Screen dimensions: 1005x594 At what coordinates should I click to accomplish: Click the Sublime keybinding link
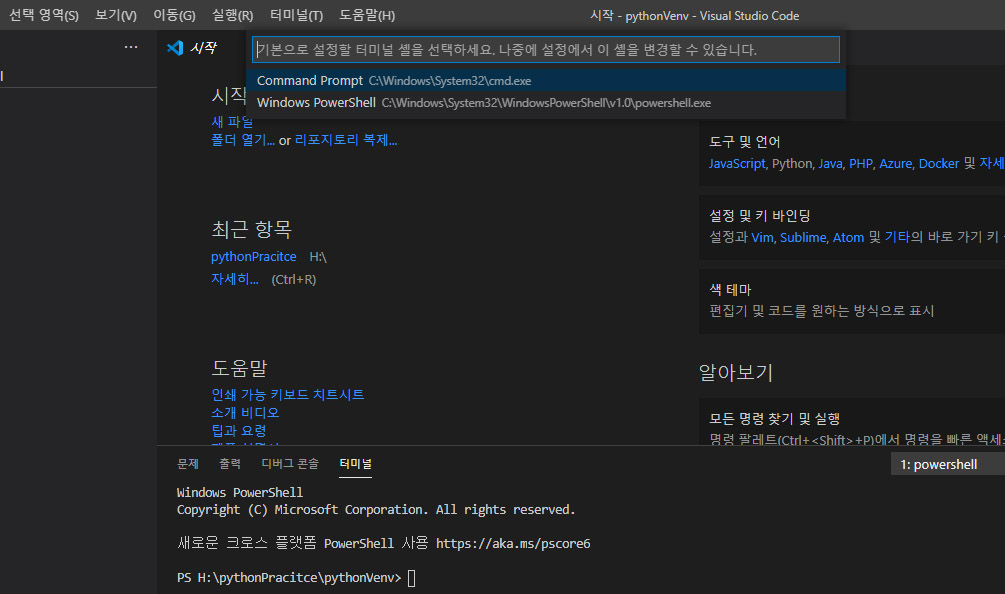[803, 237]
